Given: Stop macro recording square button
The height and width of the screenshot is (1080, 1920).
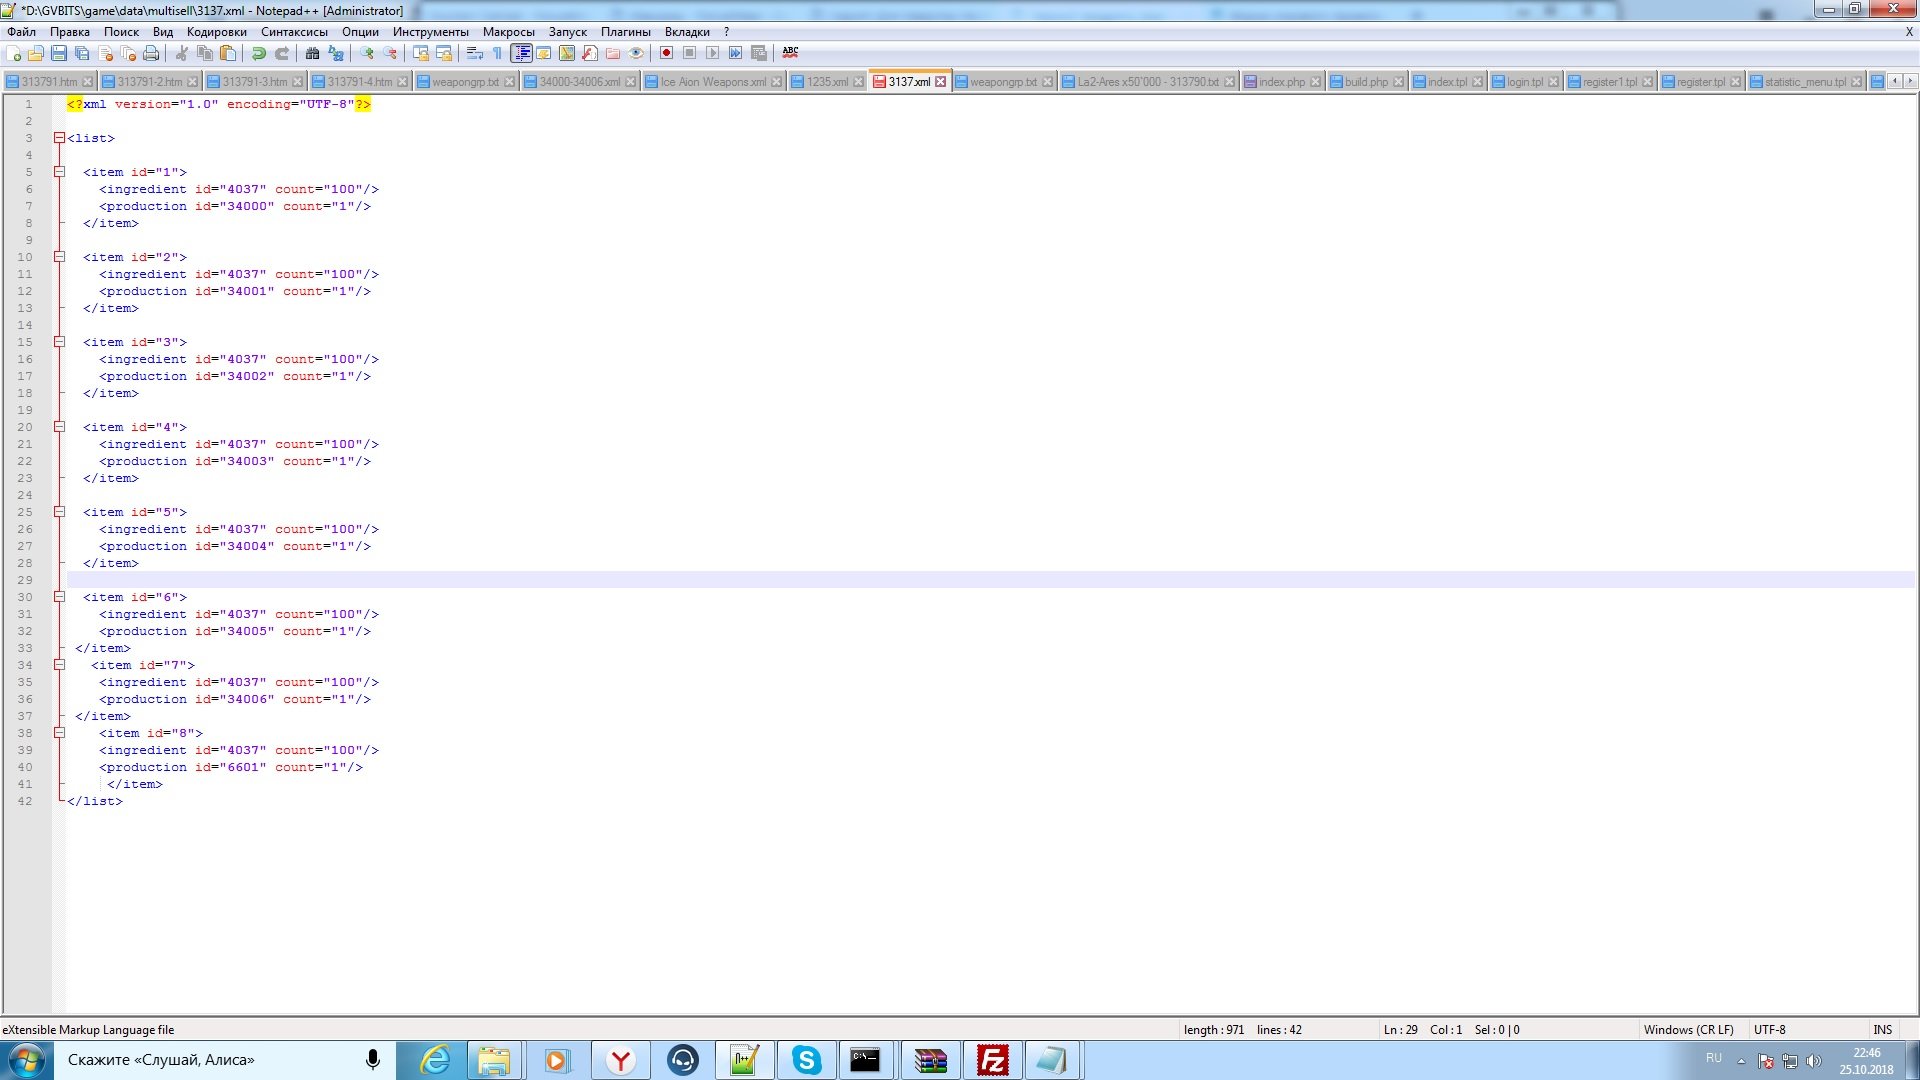Looking at the screenshot, I should [x=689, y=53].
